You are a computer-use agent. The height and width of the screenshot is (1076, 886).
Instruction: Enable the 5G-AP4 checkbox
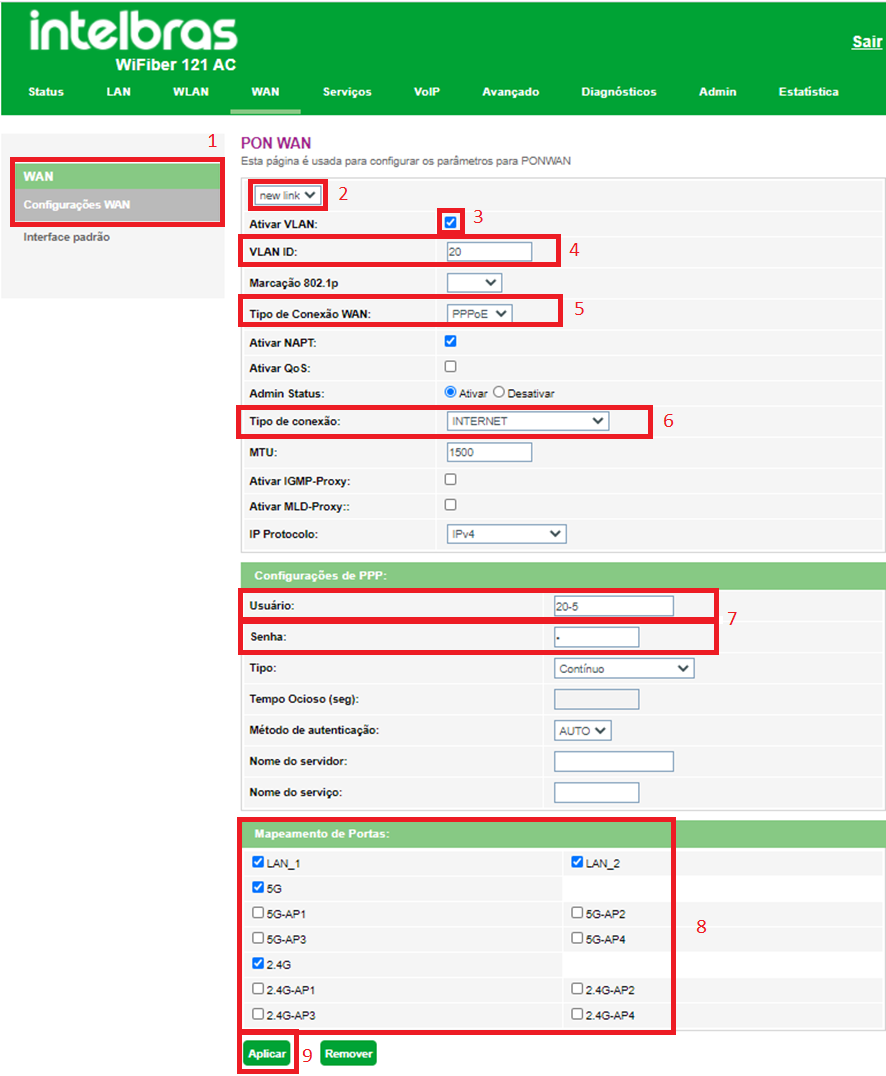click(577, 938)
